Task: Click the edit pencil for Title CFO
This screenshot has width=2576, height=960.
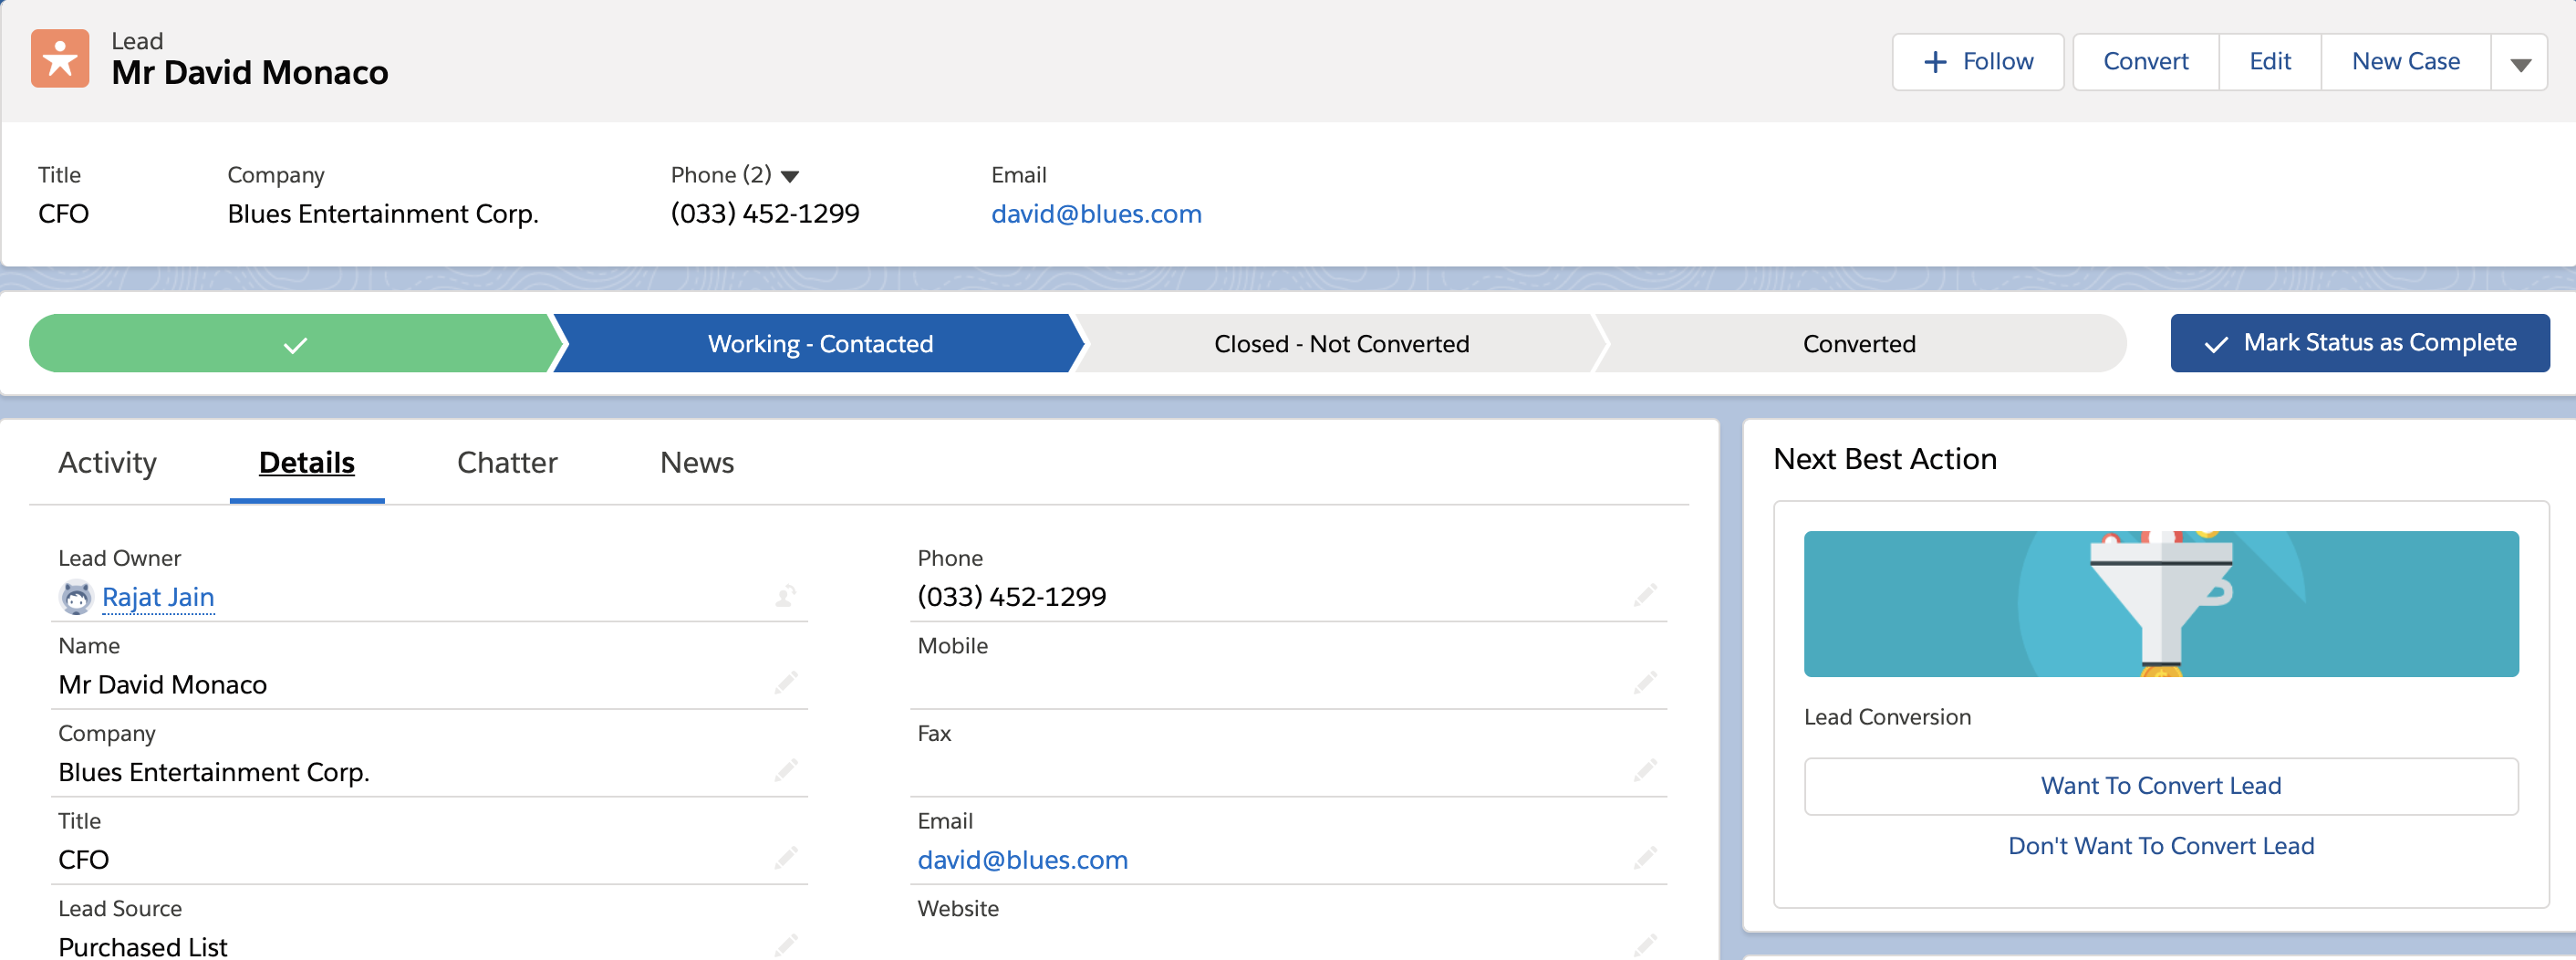Action: 786,858
